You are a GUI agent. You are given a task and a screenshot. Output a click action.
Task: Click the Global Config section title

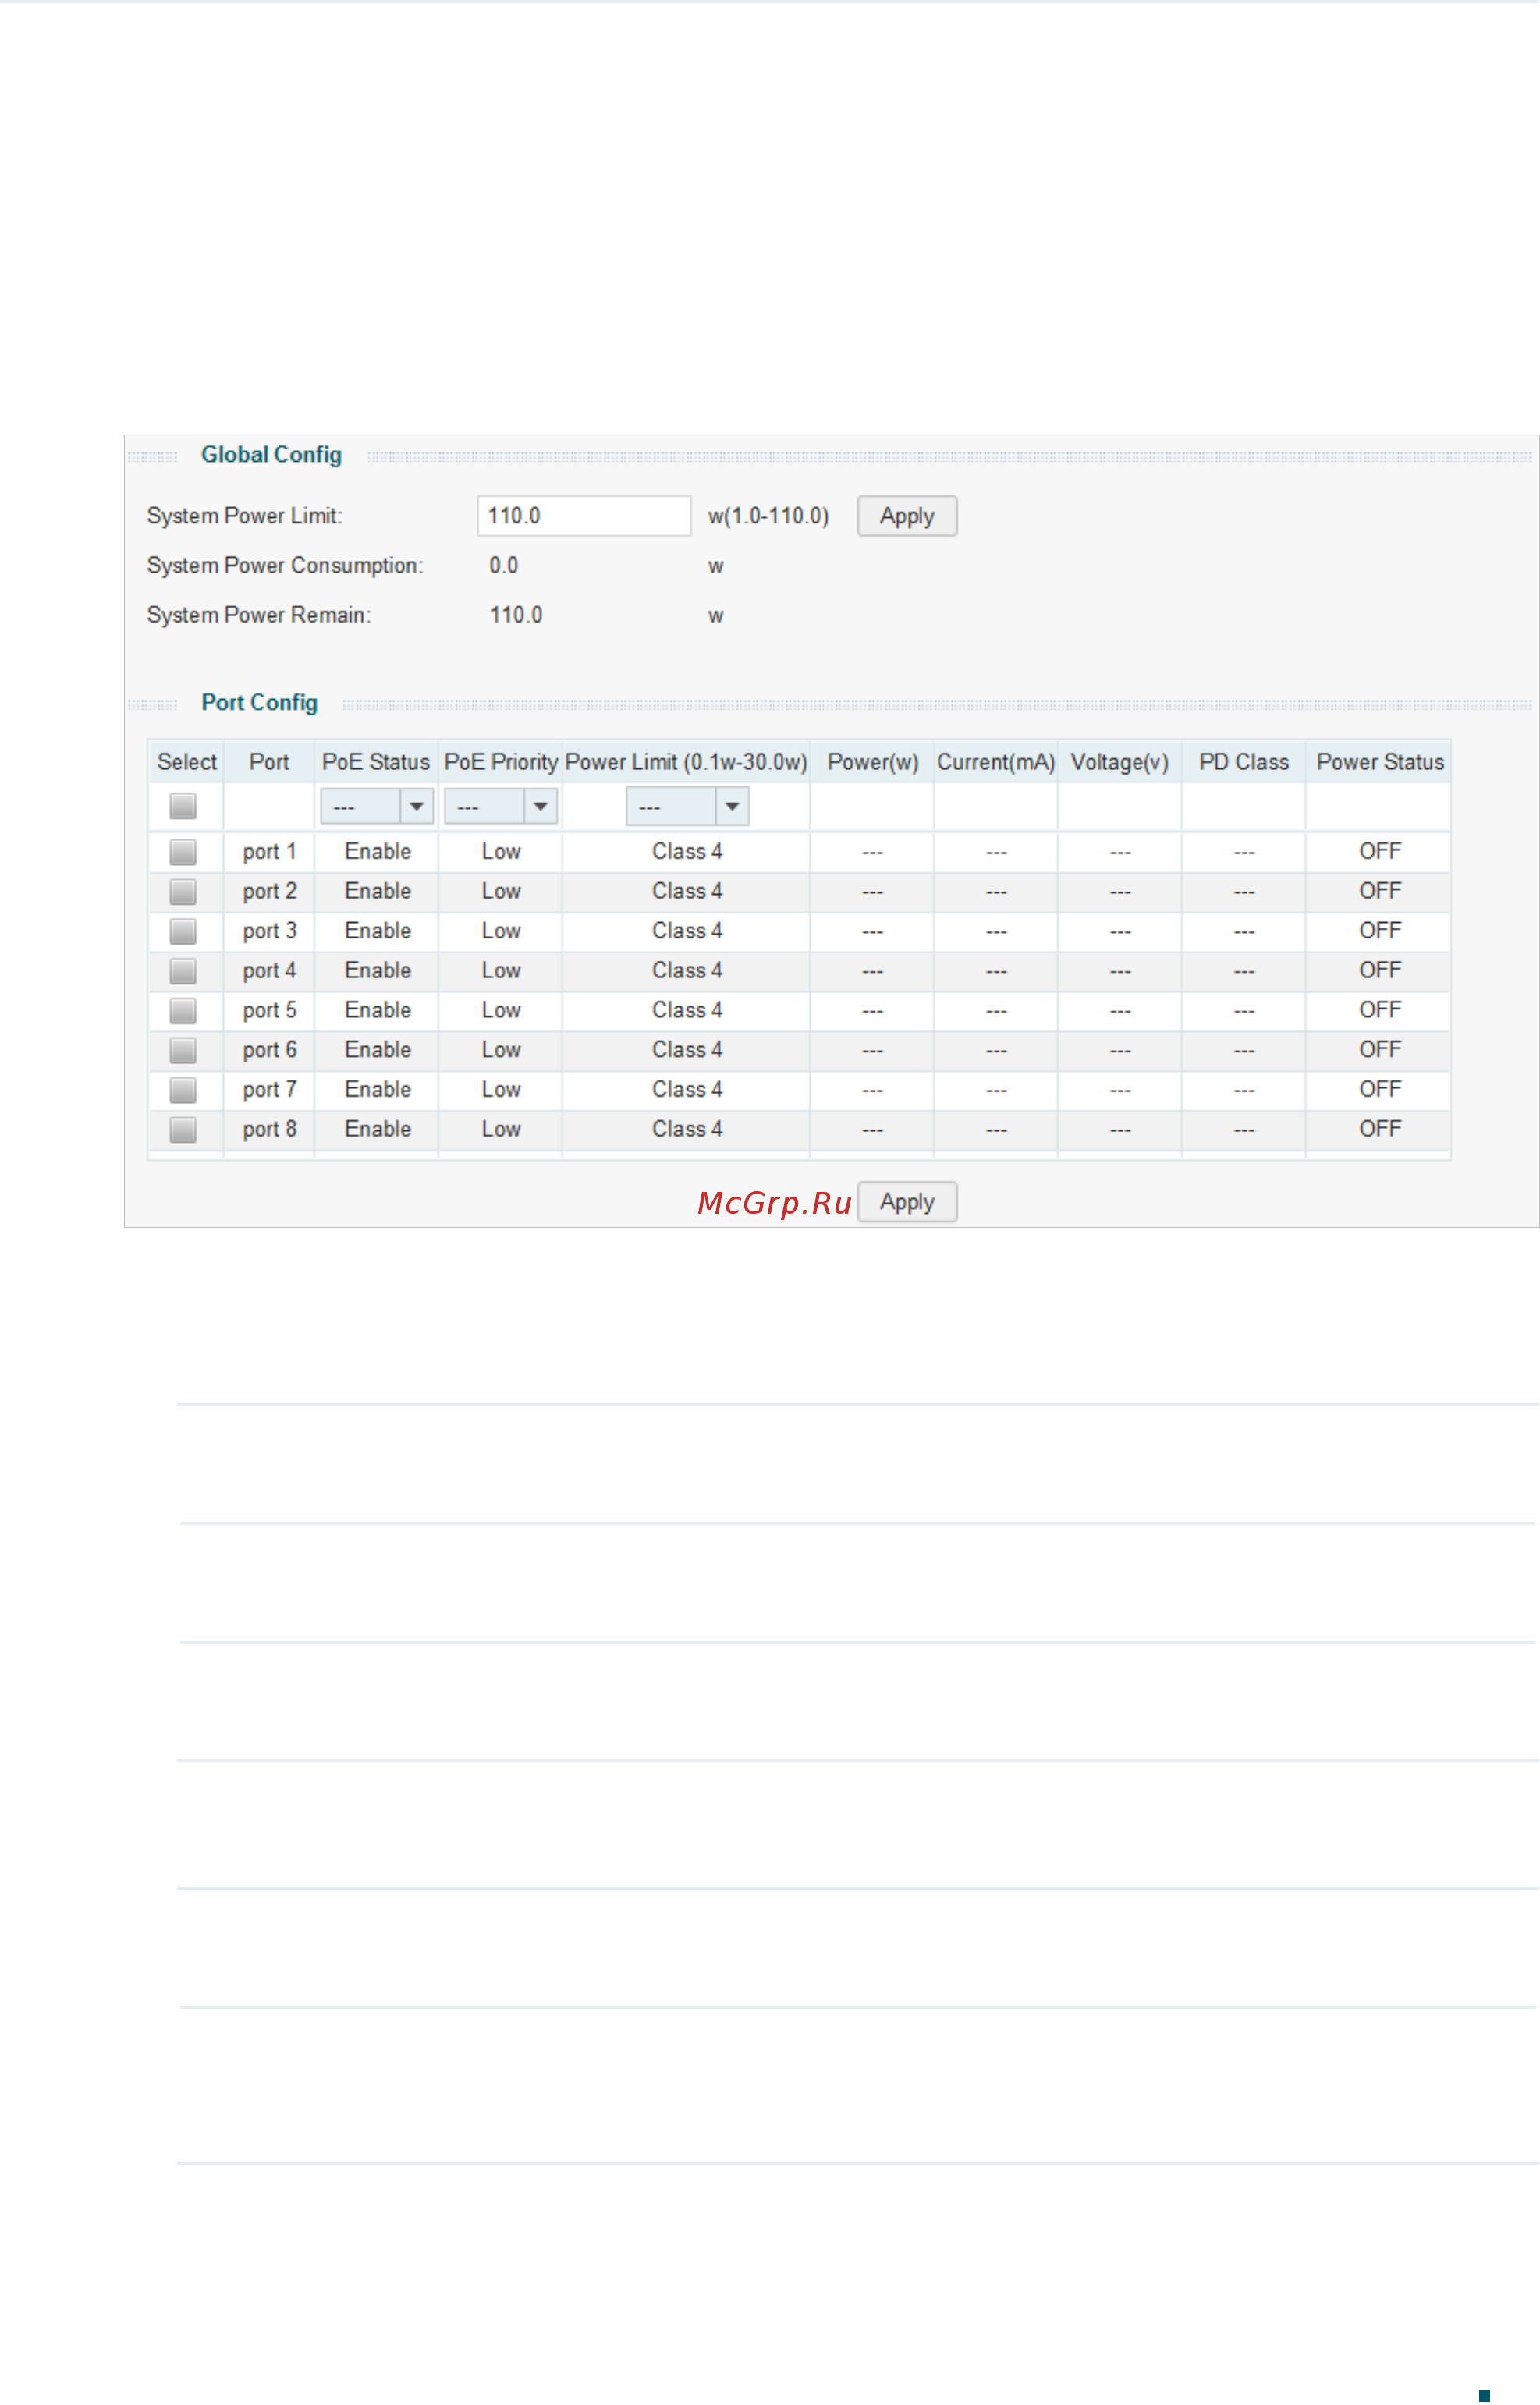coord(271,455)
